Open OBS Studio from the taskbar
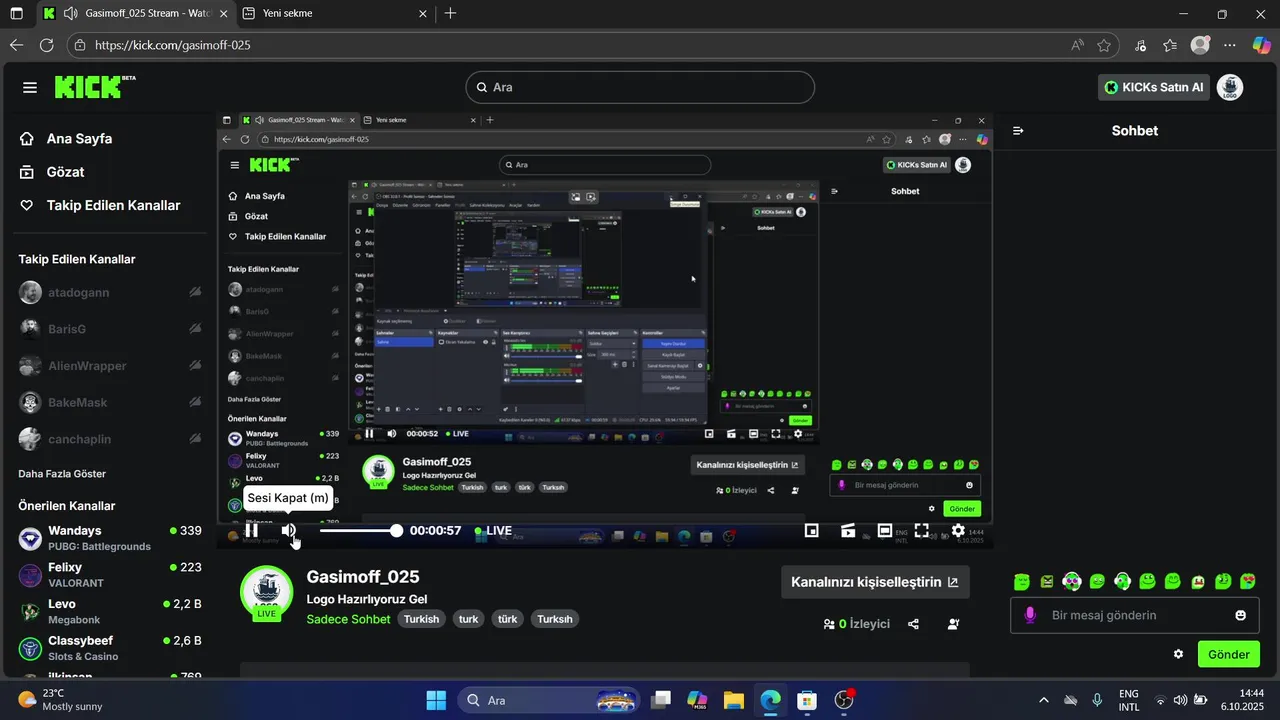 844,700
